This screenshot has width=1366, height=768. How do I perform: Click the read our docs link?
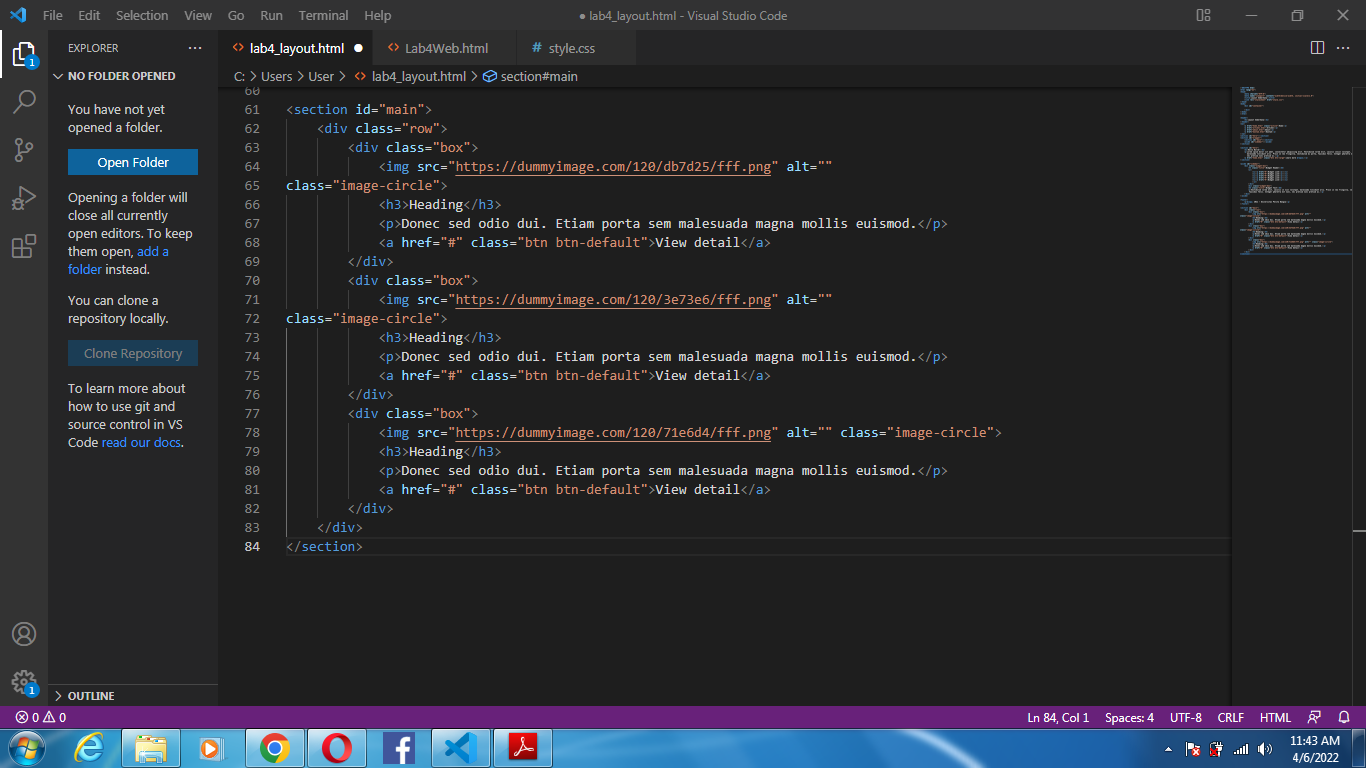point(140,442)
